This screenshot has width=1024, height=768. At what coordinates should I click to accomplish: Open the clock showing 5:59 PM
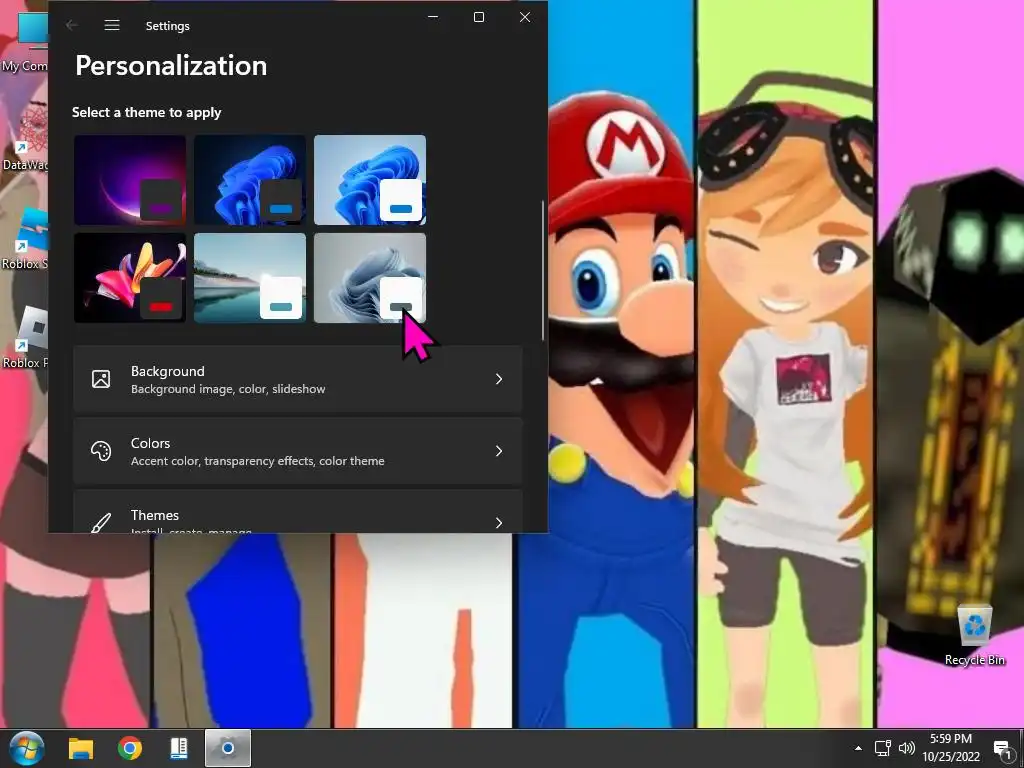pos(951,748)
